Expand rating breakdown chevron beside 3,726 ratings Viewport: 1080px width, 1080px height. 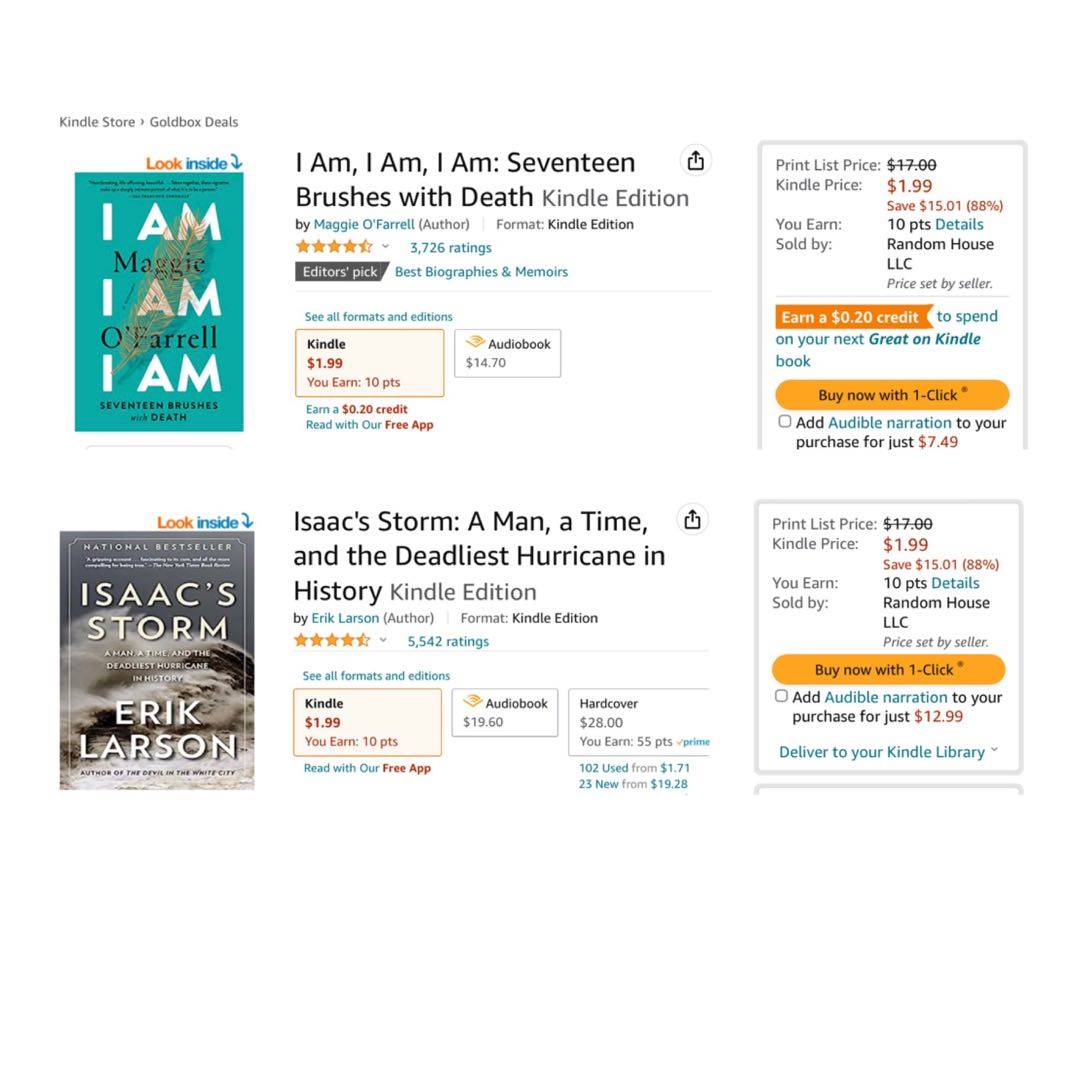pyautogui.click(x=385, y=246)
